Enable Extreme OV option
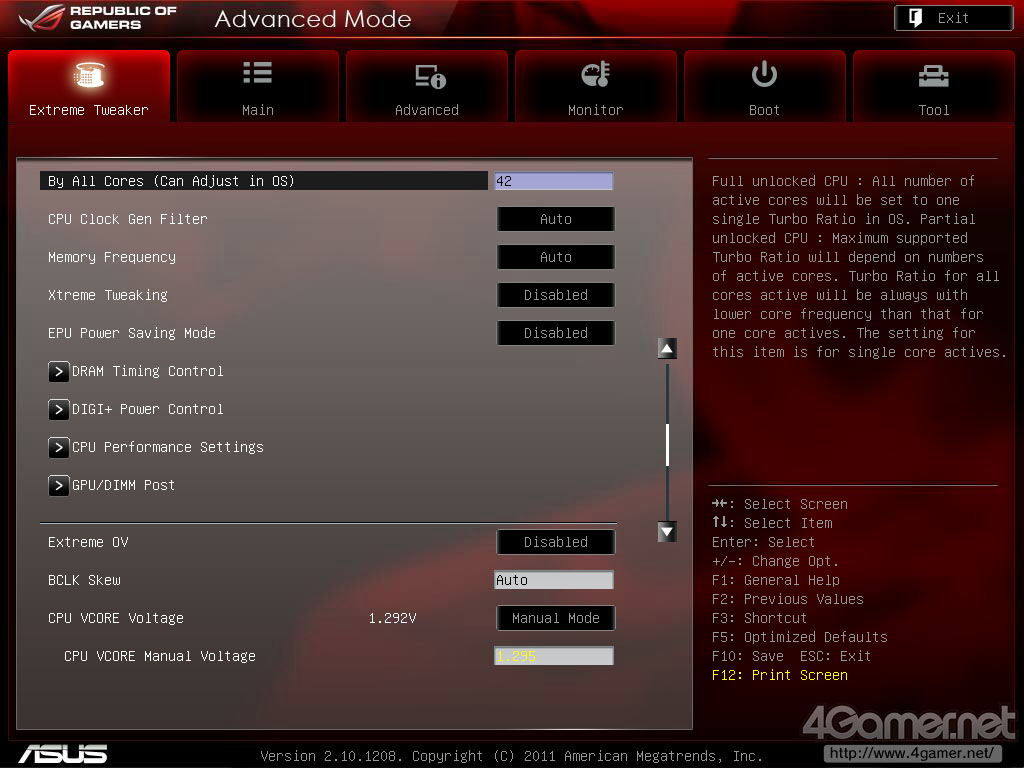The width and height of the screenshot is (1024, 768). pos(555,542)
